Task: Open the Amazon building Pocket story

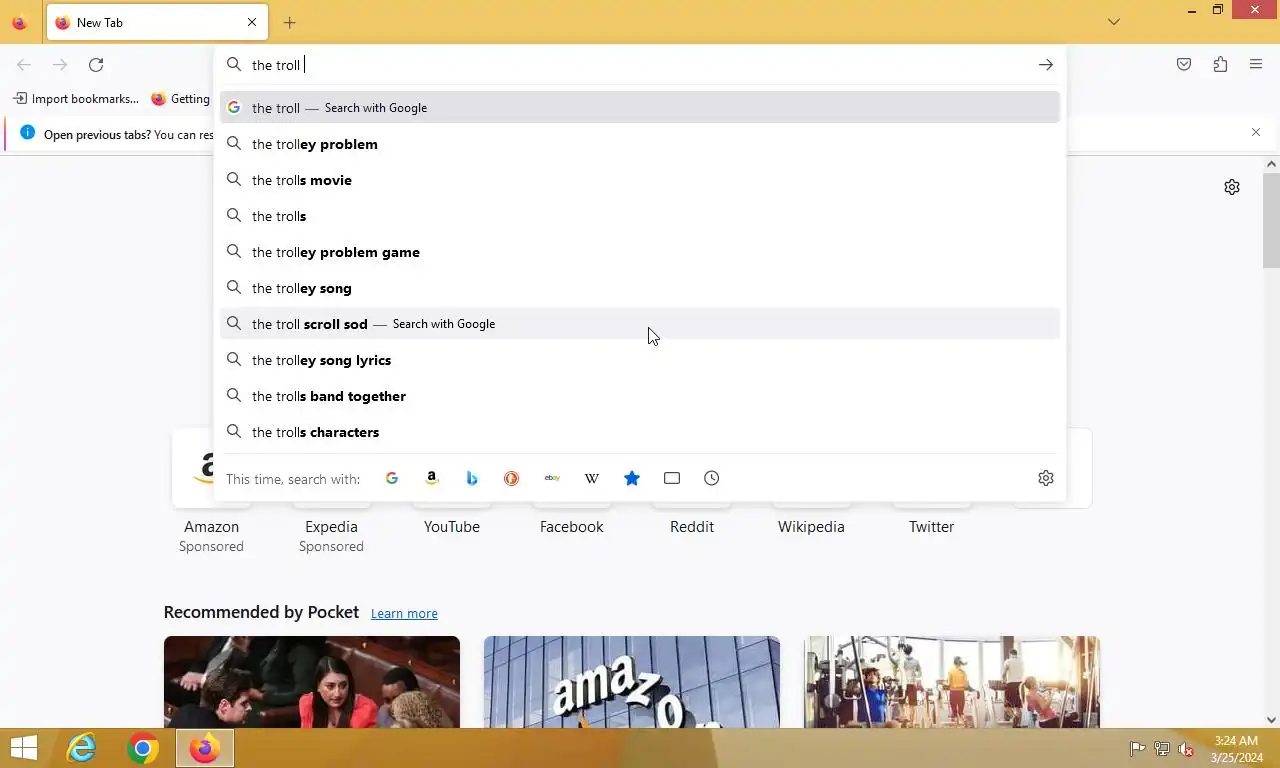Action: tap(632, 682)
